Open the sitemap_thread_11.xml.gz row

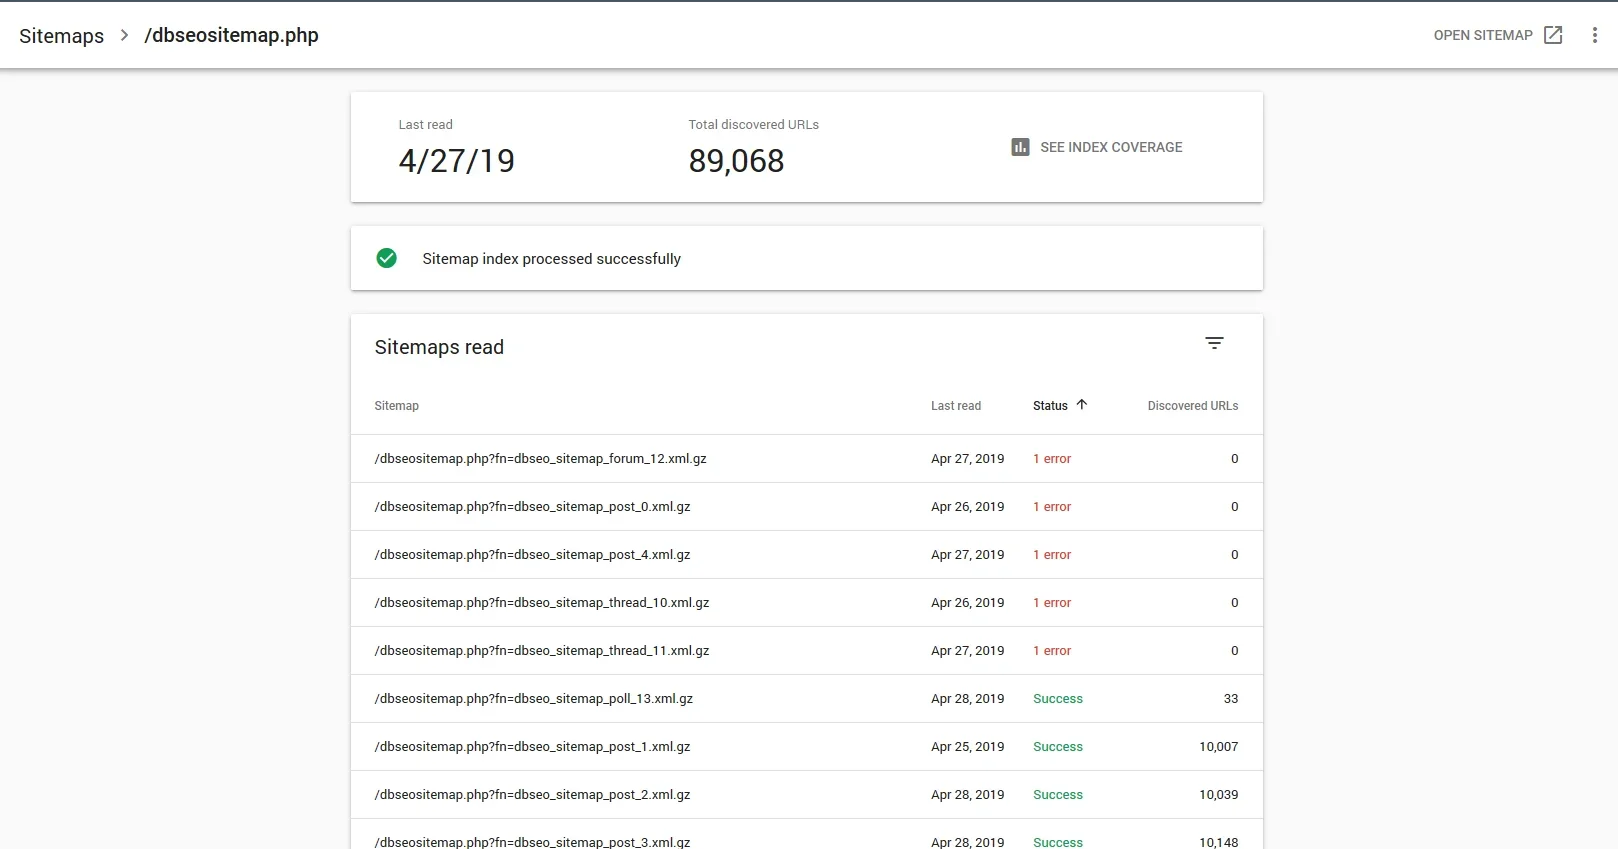806,651
